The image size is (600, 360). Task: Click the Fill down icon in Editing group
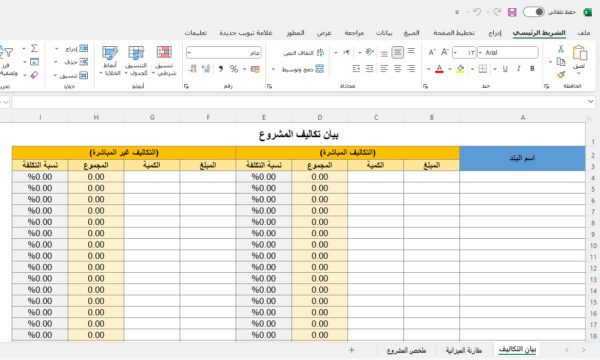pos(34,62)
